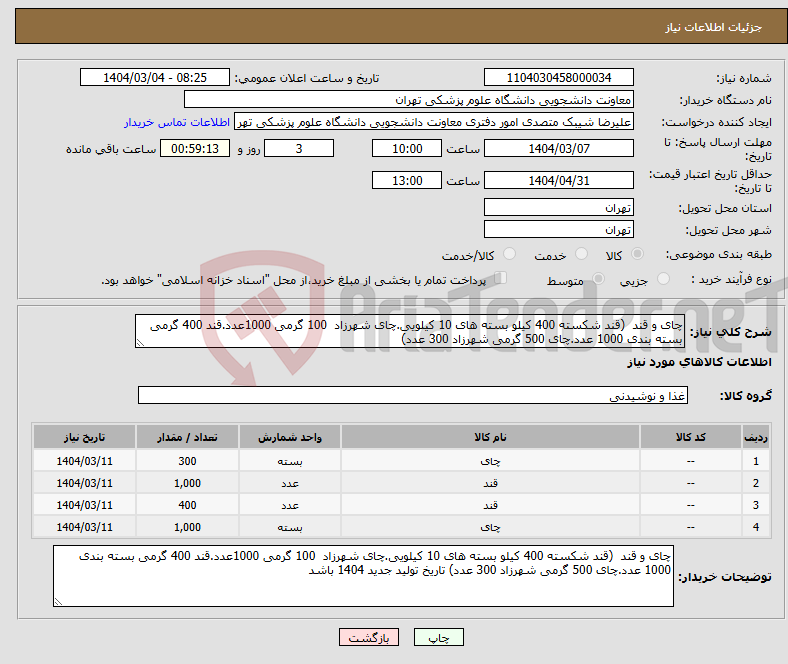This screenshot has width=788, height=664.
Task: Click the resize grip of description textarea
Action: click(140, 343)
